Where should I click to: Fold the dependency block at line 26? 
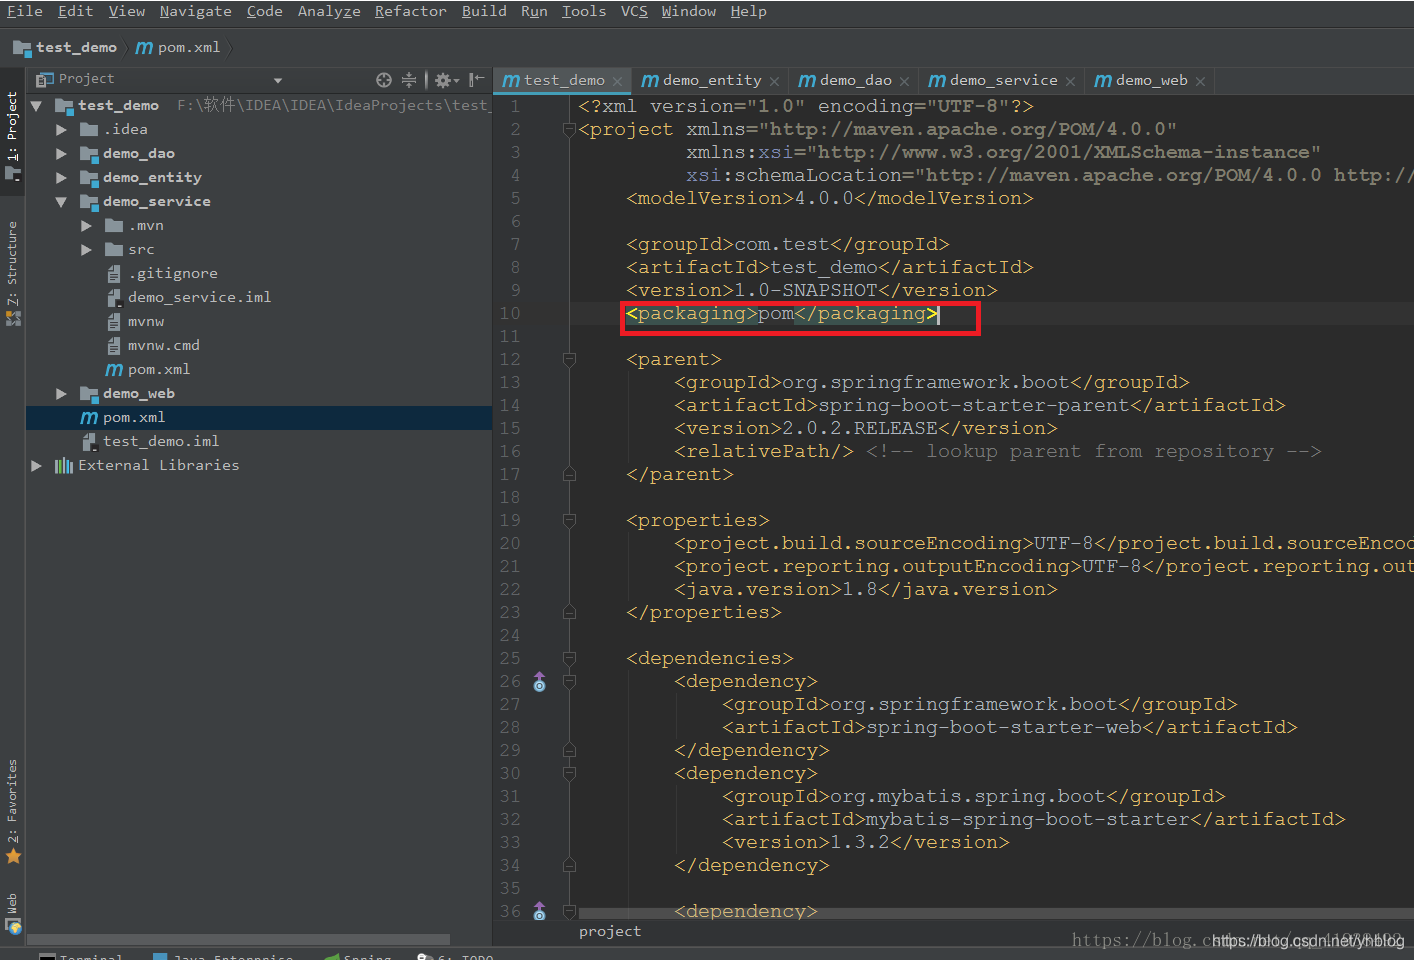point(569,682)
